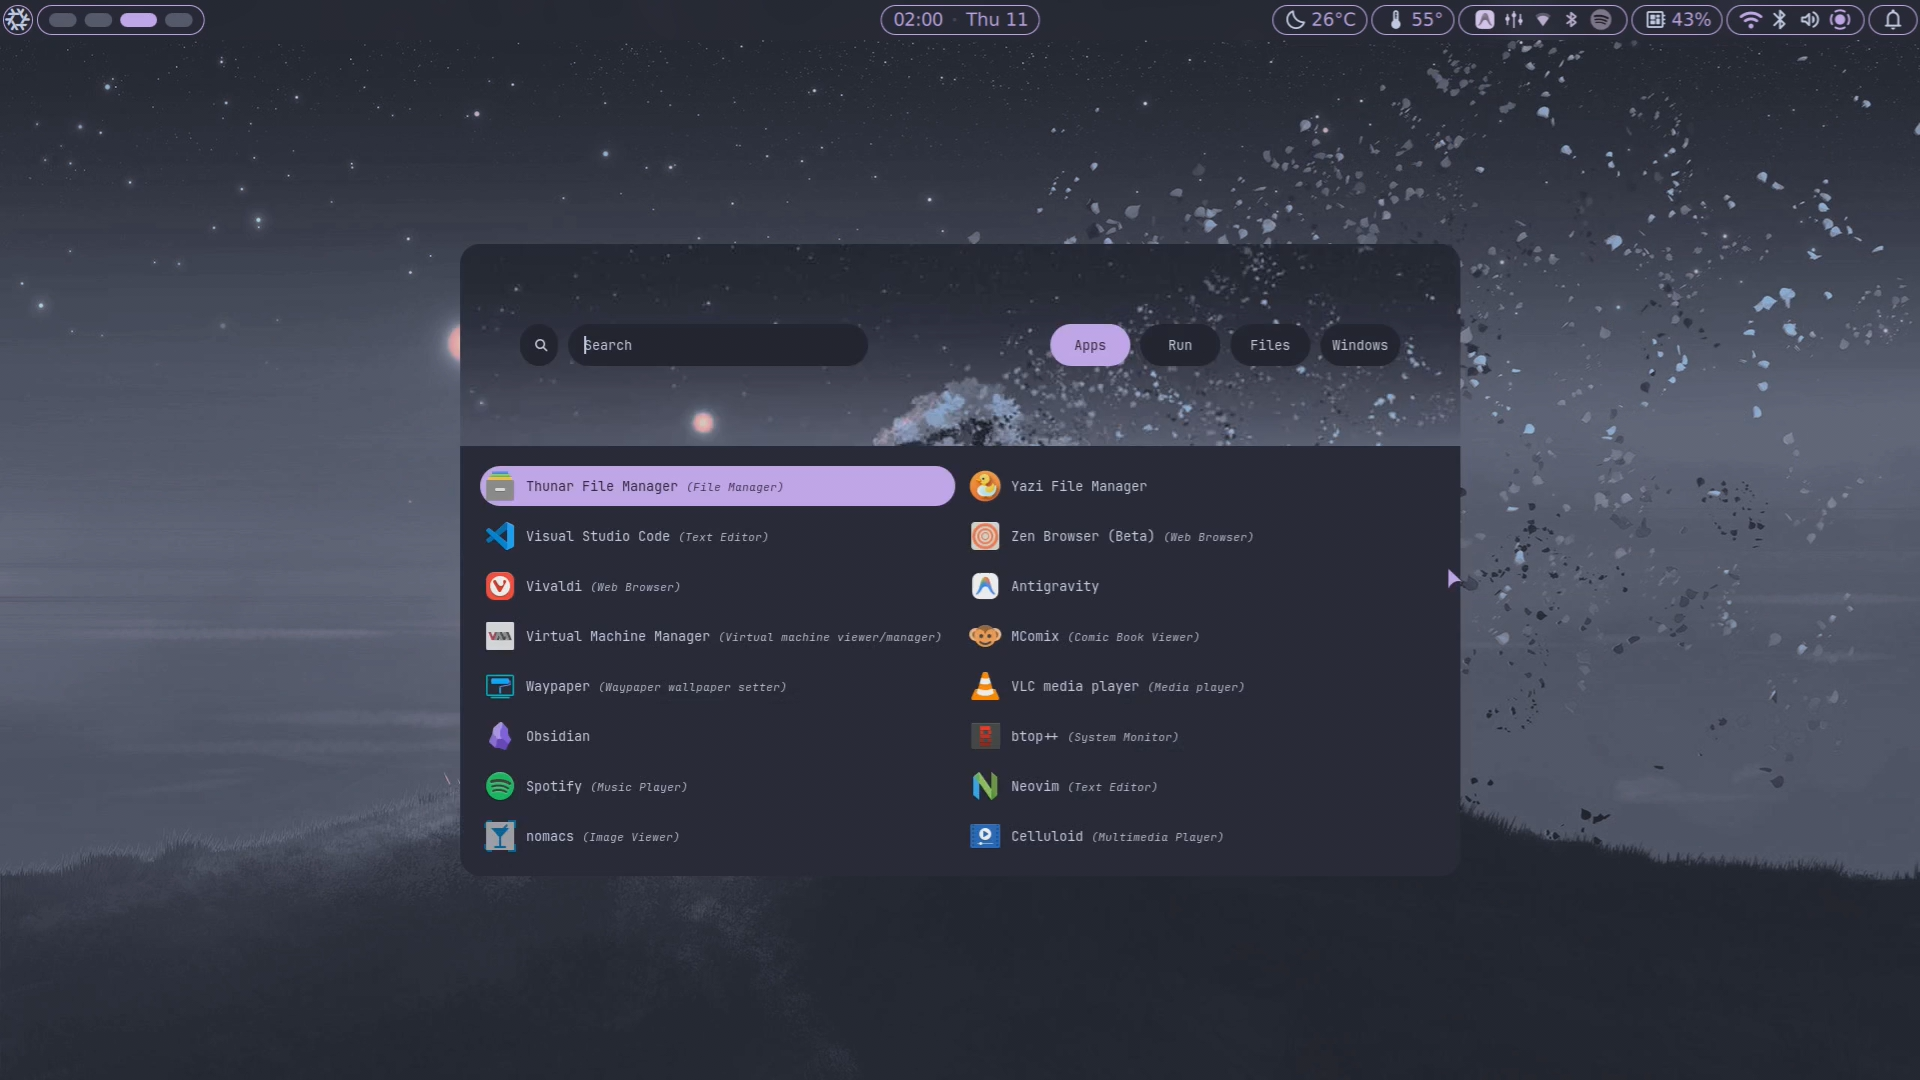This screenshot has height=1080, width=1920.
Task: Switch to the fourth workspace pill
Action: (179, 19)
